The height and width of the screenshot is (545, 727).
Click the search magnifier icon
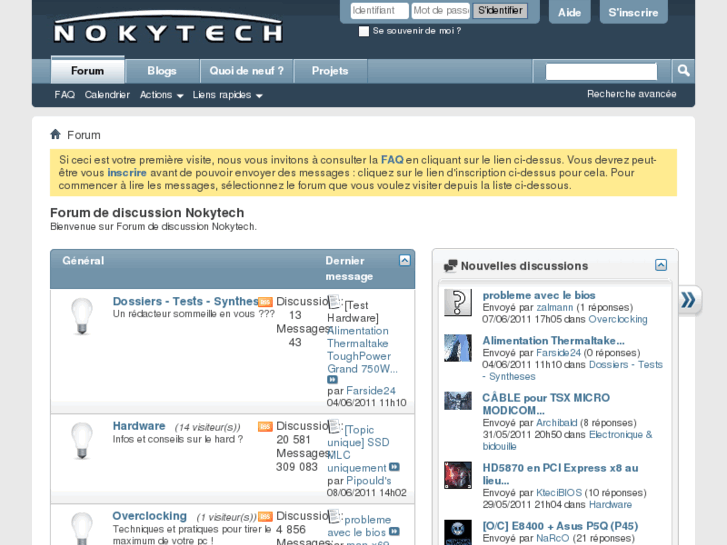click(683, 71)
